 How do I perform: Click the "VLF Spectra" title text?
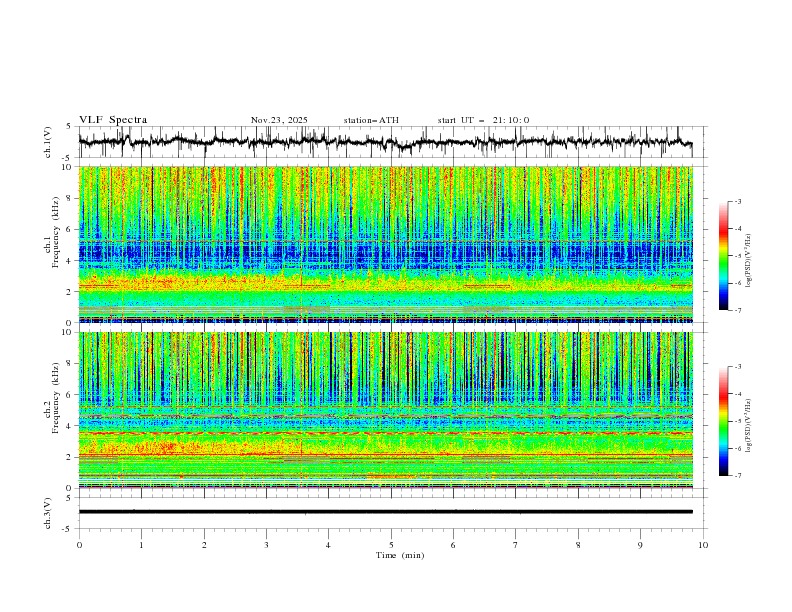(x=113, y=120)
